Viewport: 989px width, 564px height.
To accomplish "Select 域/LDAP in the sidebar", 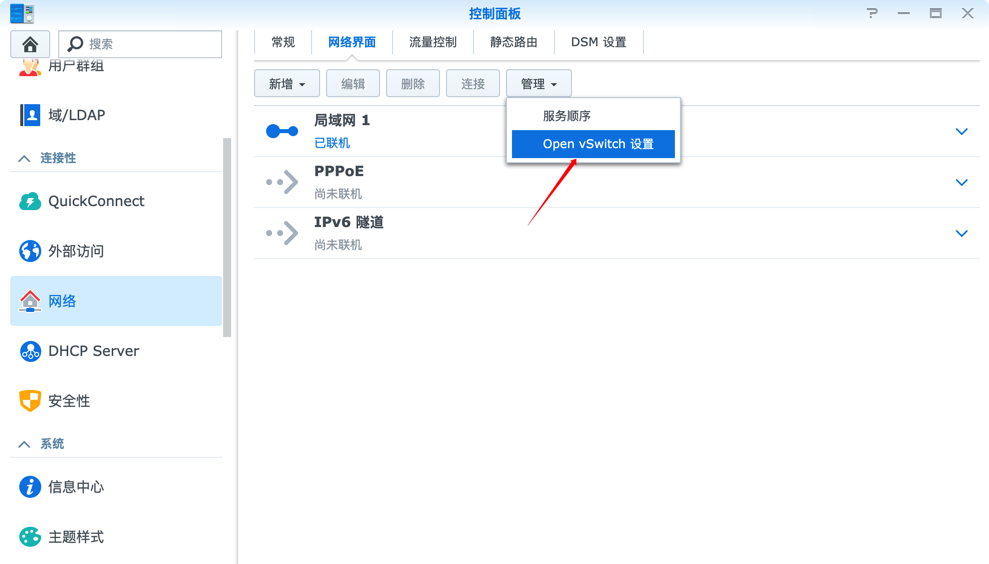I will pyautogui.click(x=116, y=115).
